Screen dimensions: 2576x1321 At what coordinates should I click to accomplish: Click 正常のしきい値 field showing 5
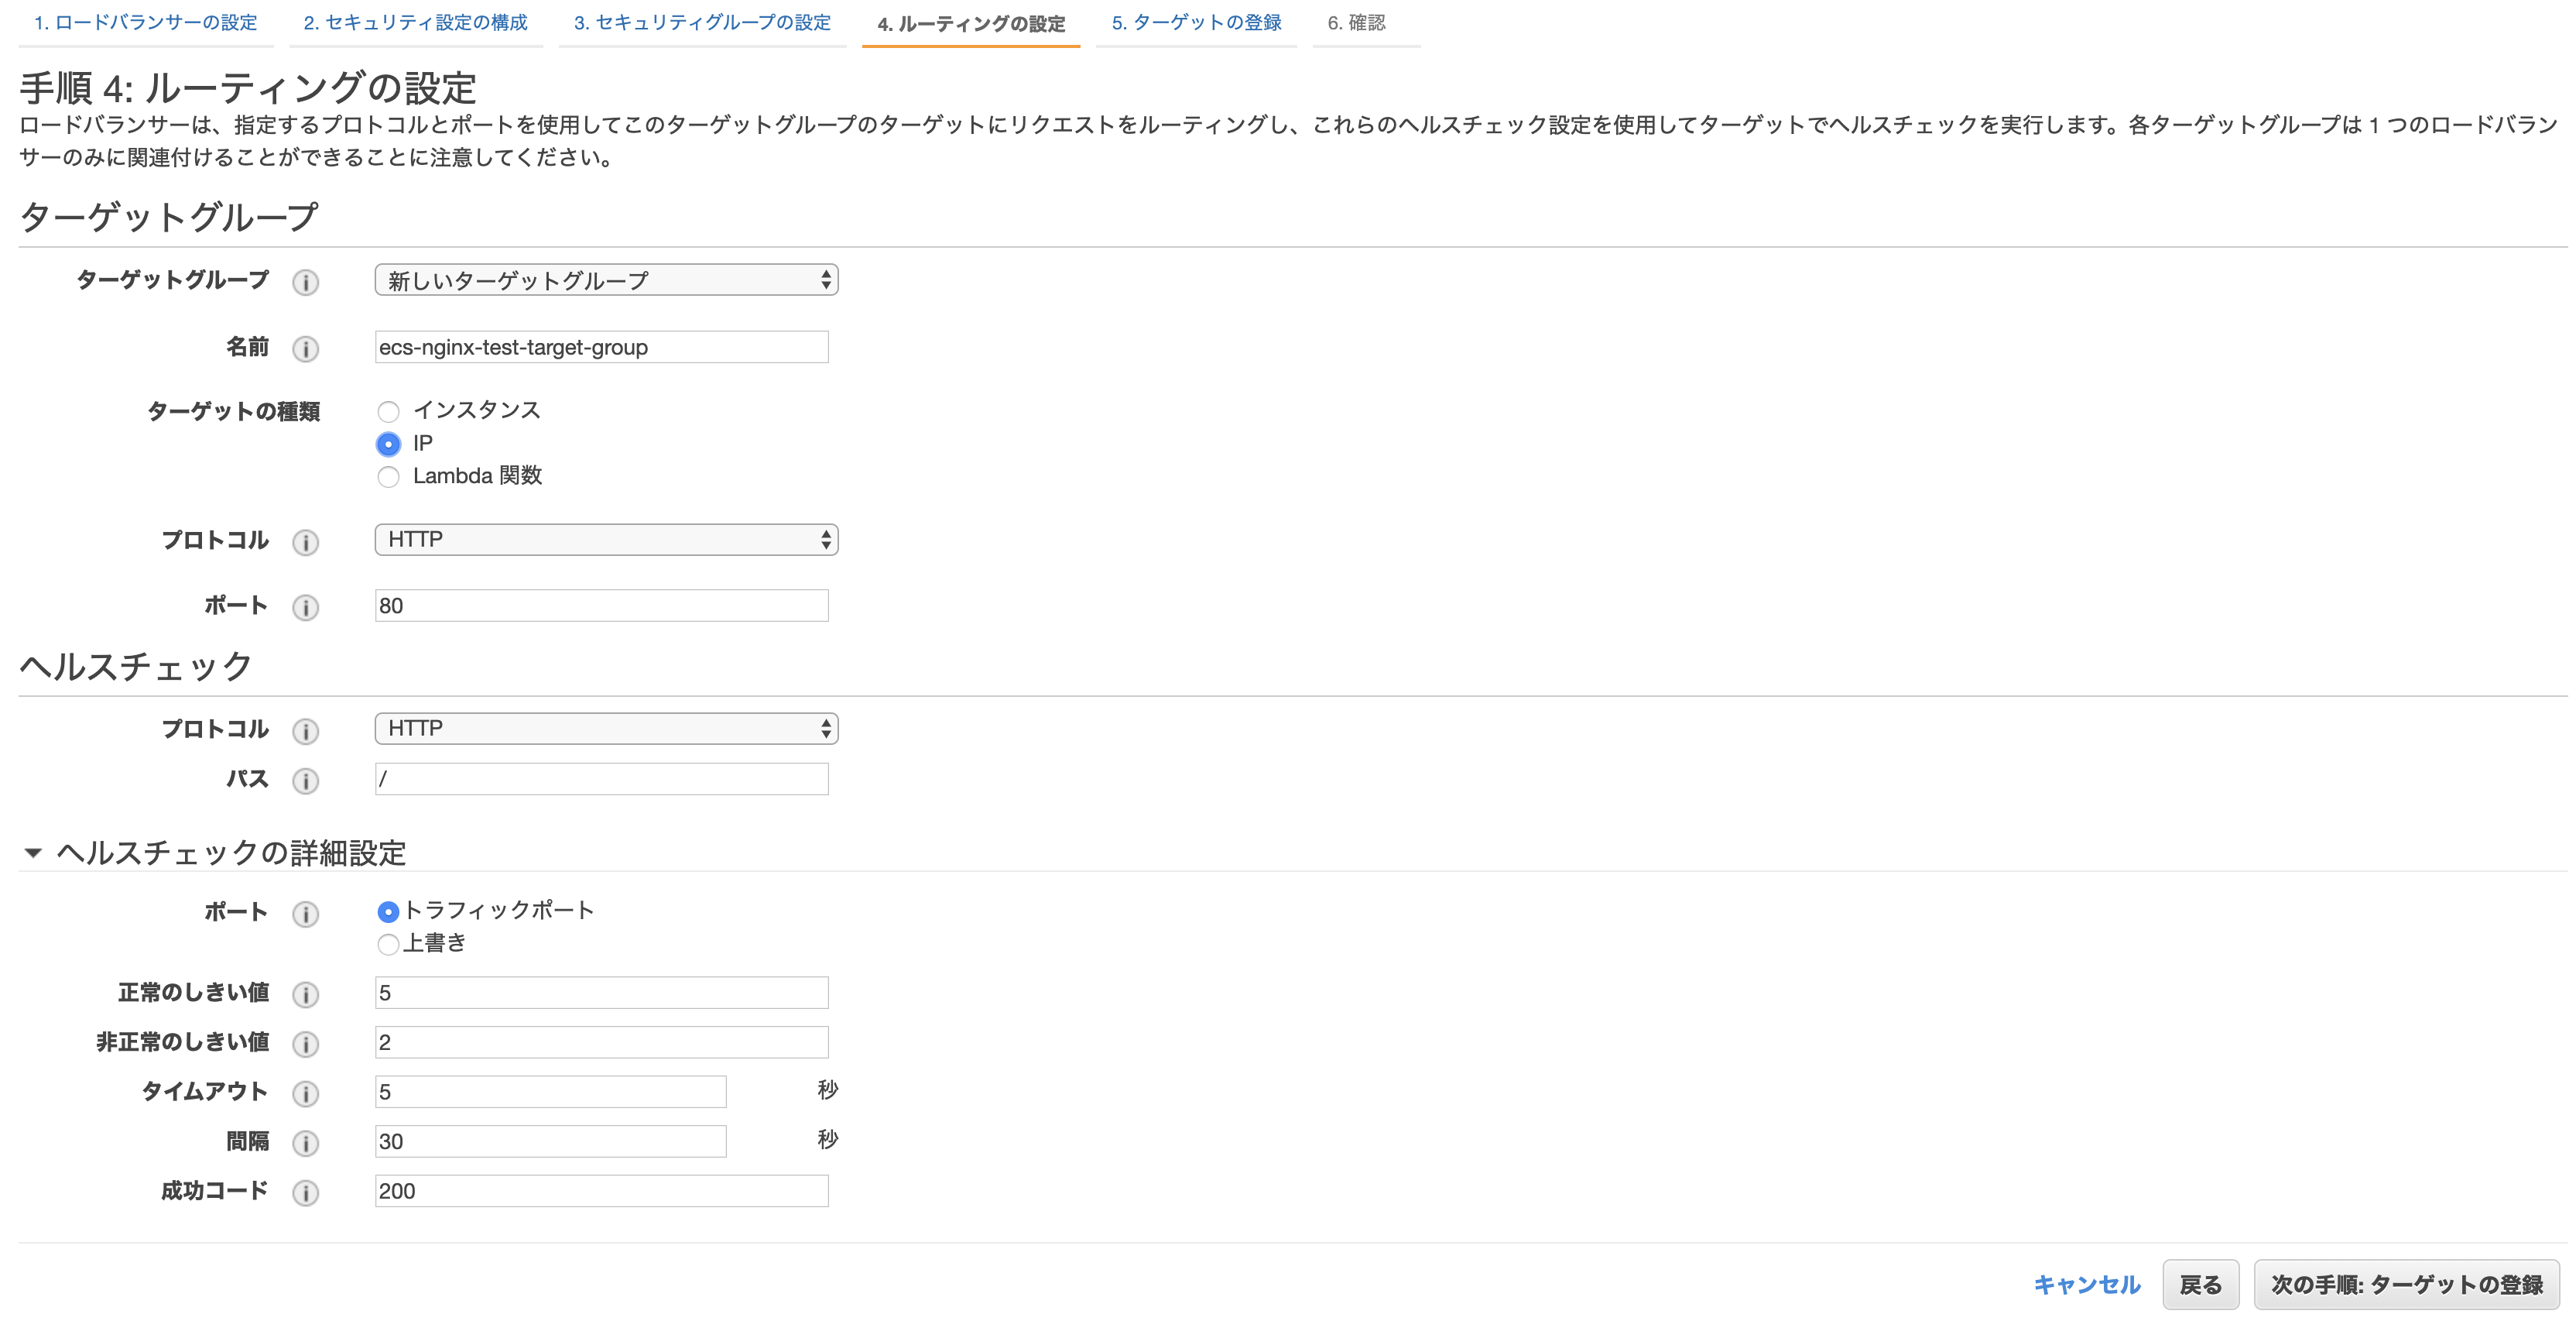pyautogui.click(x=602, y=993)
